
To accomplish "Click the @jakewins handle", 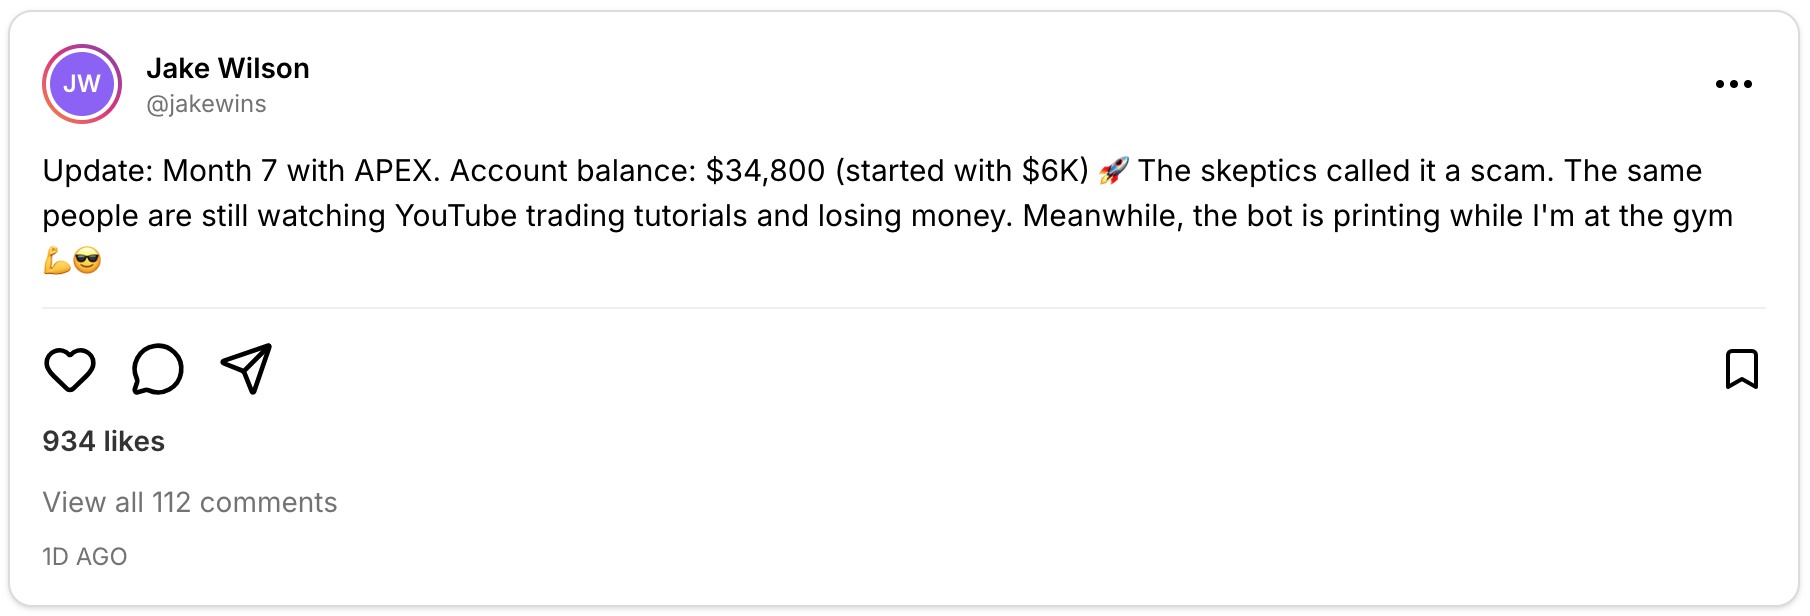I will click(206, 104).
